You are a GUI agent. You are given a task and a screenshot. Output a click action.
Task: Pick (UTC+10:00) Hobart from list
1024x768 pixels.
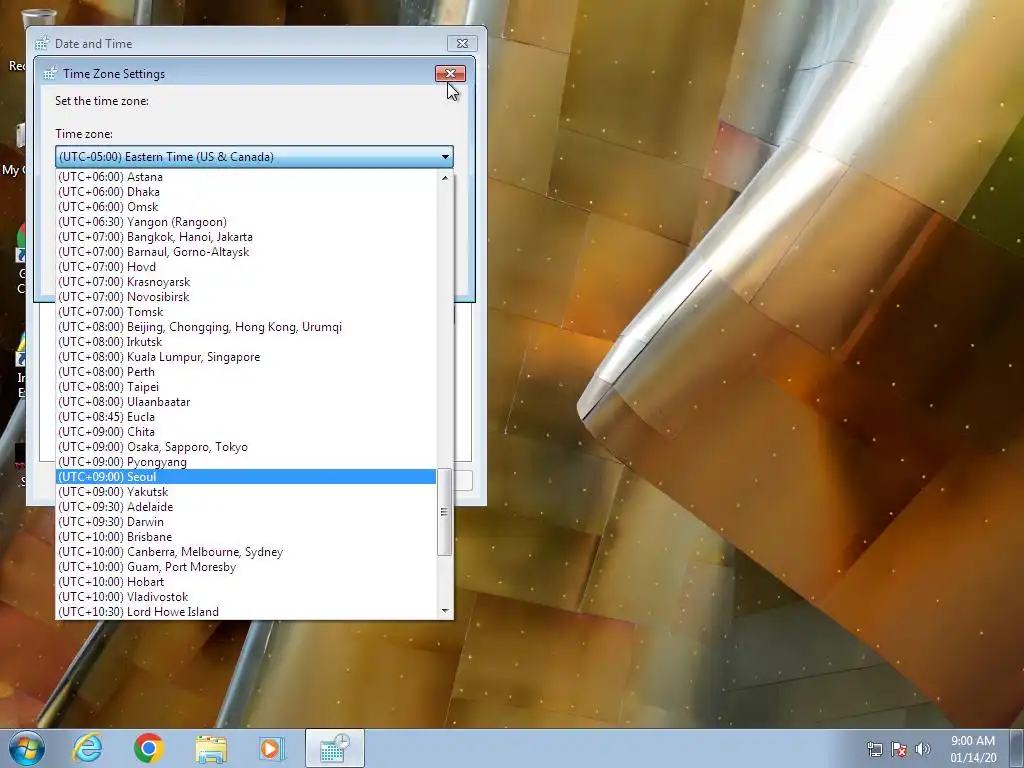coord(246,583)
